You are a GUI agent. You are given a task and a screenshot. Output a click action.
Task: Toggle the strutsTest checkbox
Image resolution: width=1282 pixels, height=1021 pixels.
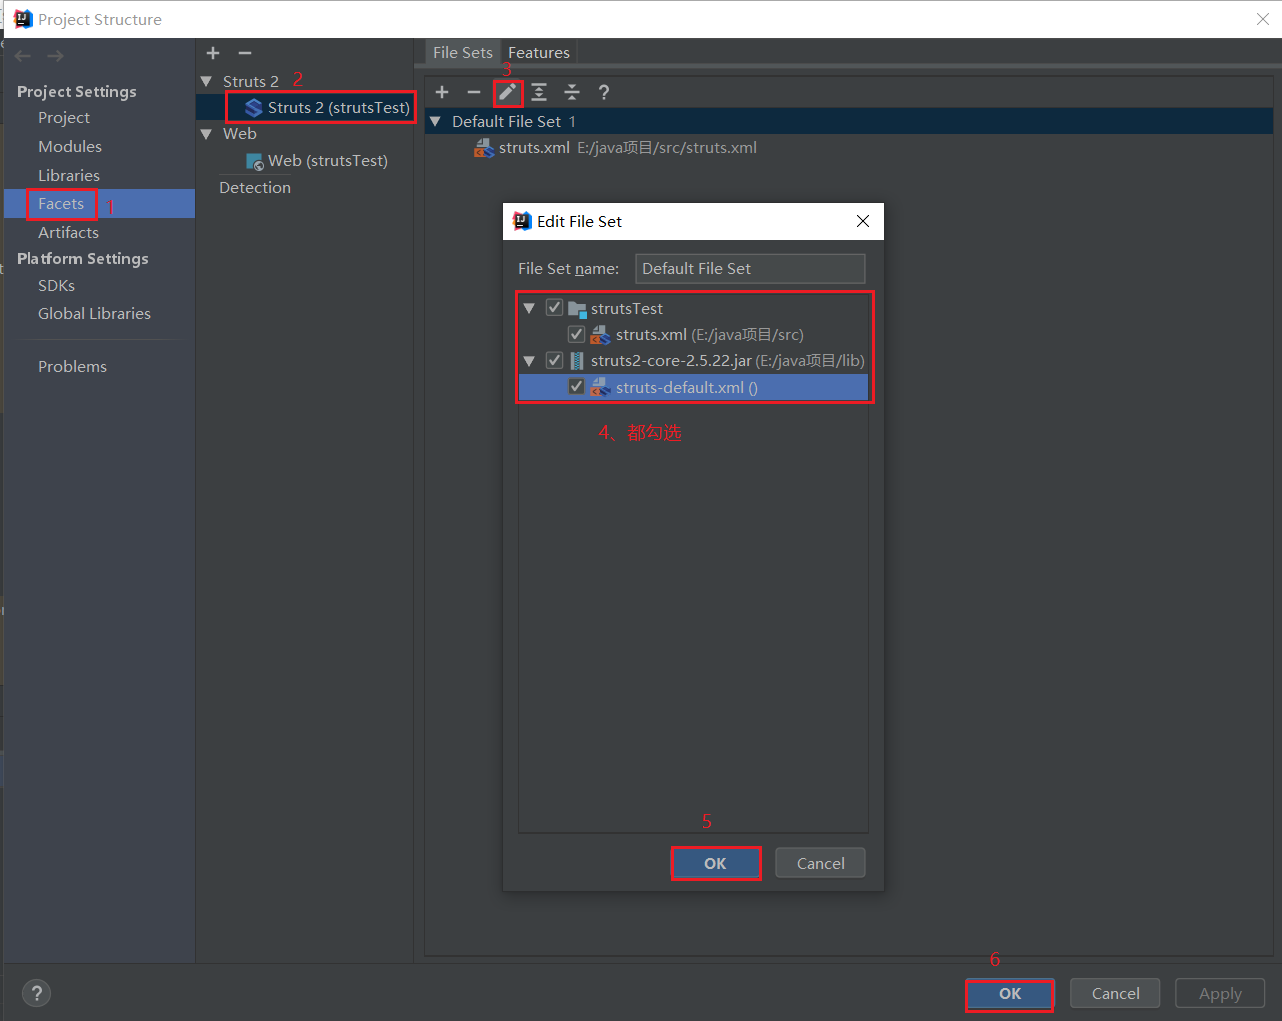[x=554, y=308]
